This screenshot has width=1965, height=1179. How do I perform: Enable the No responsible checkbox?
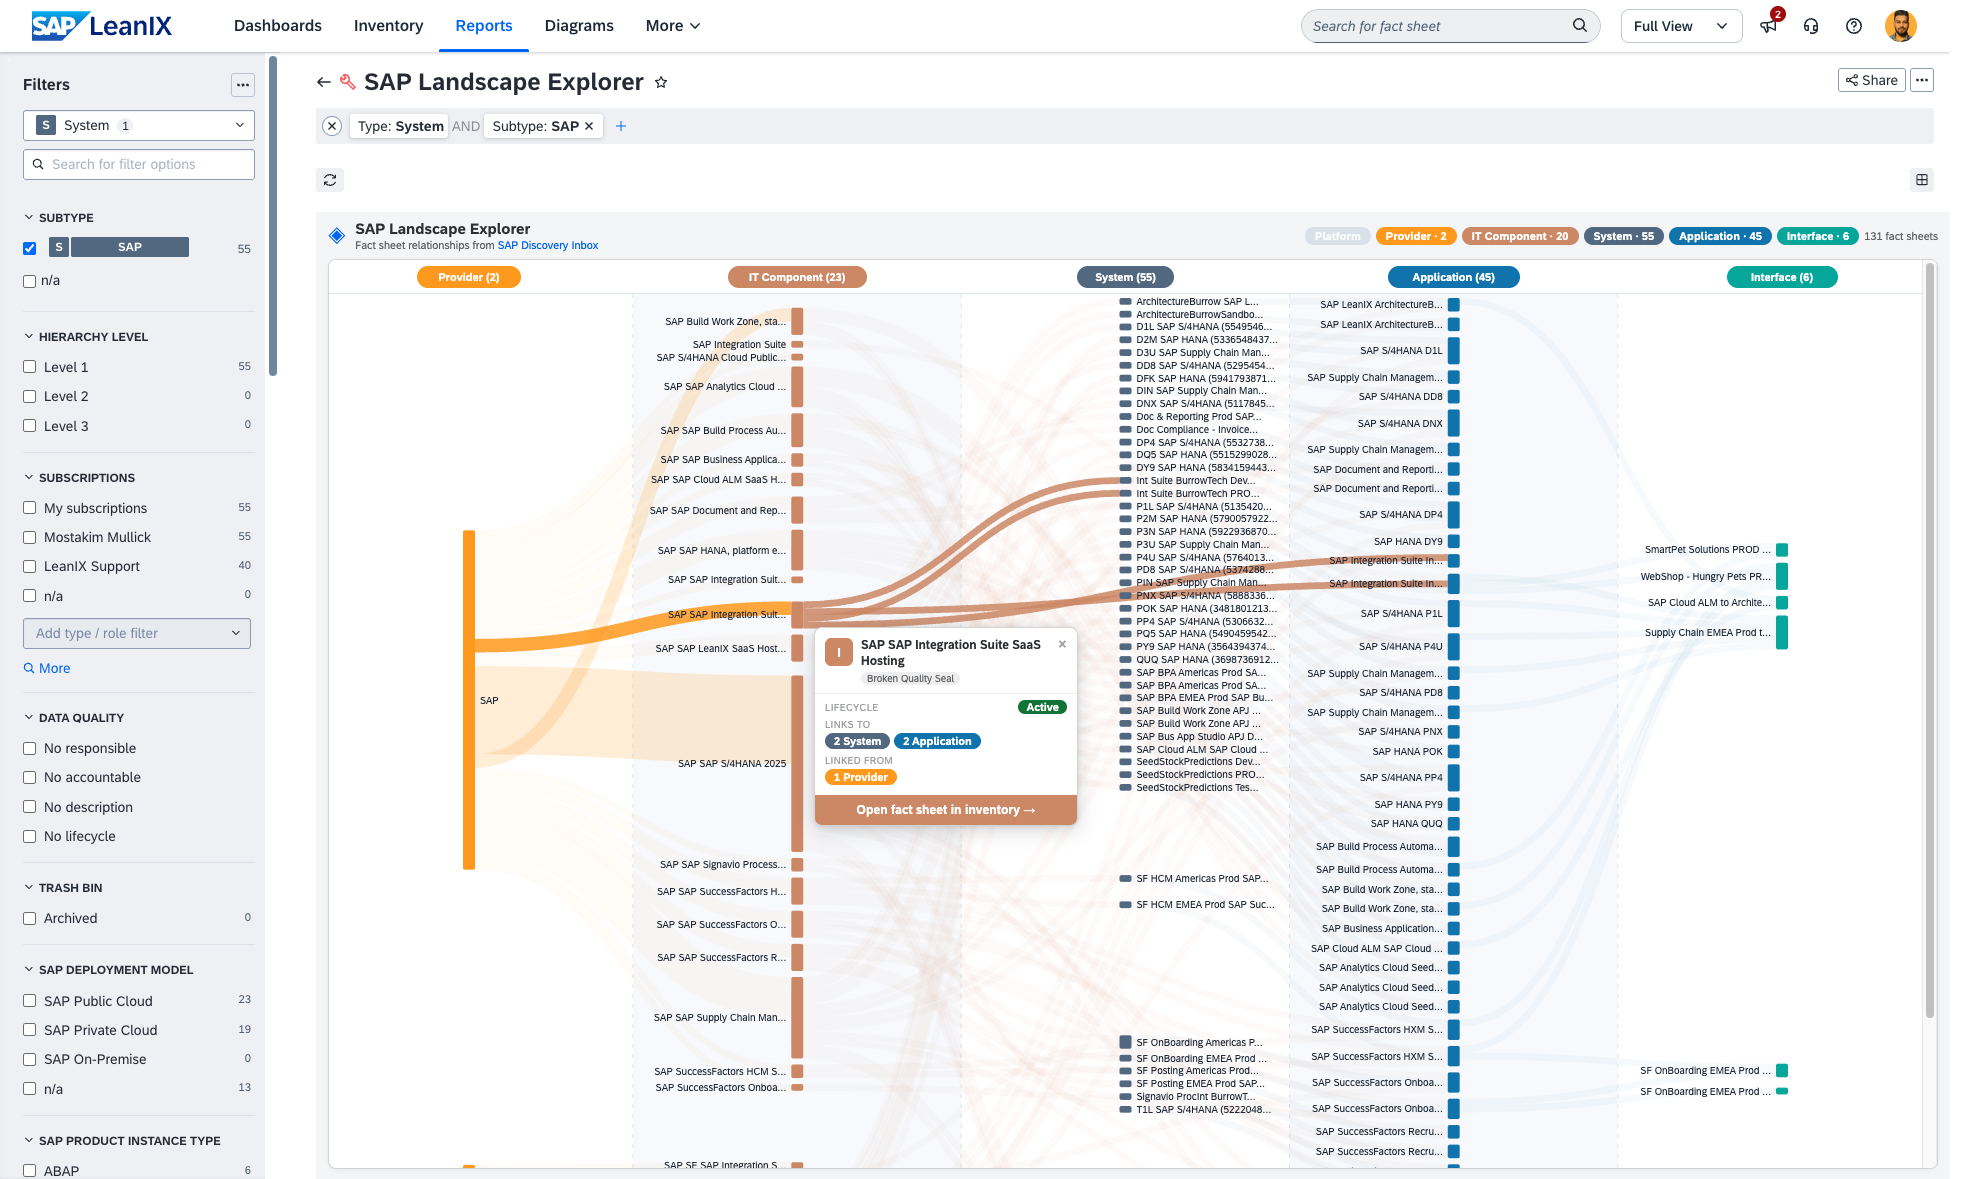coord(30,748)
